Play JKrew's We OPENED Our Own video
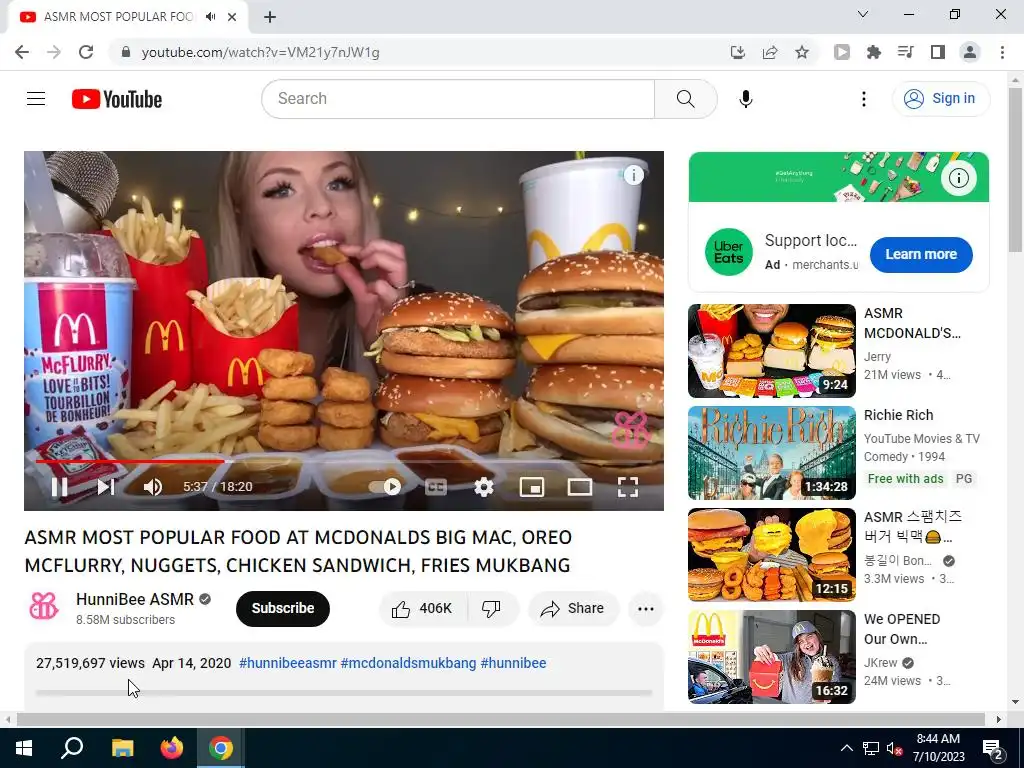Image resolution: width=1024 pixels, height=768 pixels. (771, 656)
